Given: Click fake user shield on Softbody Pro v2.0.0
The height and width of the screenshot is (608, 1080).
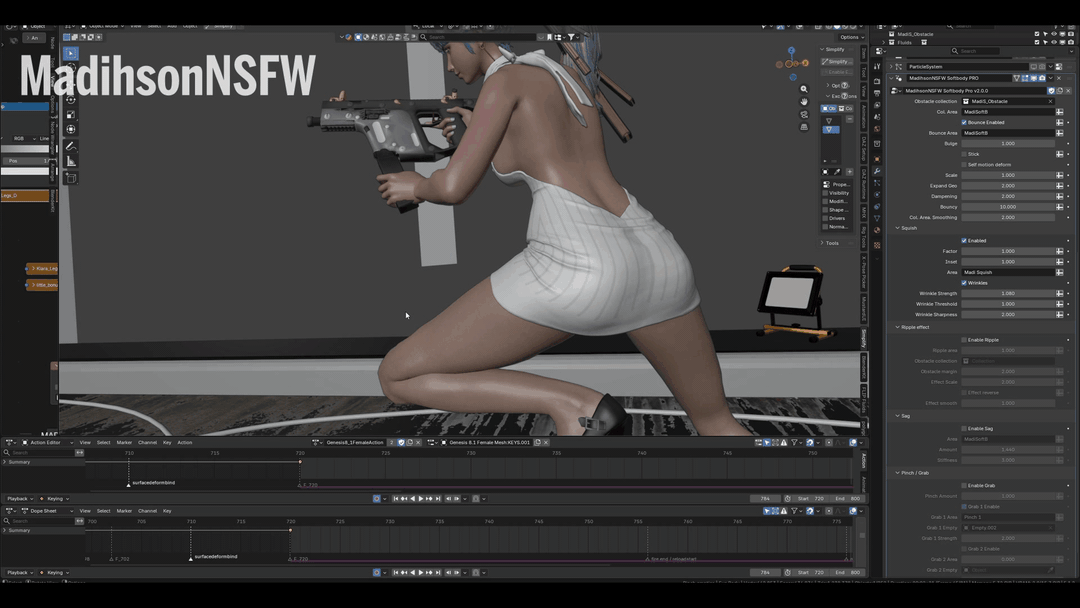Looking at the screenshot, I should pyautogui.click(x=1051, y=90).
